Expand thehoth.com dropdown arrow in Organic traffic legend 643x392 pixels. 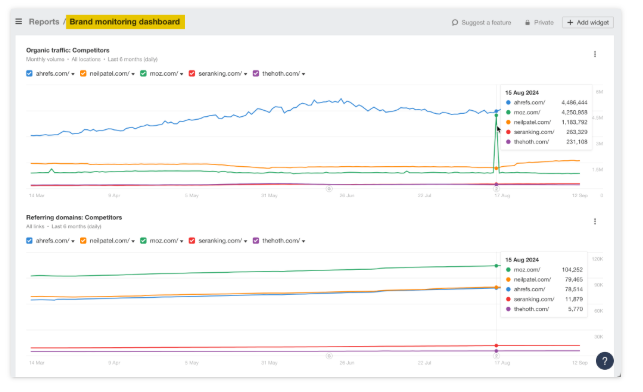coord(303,74)
